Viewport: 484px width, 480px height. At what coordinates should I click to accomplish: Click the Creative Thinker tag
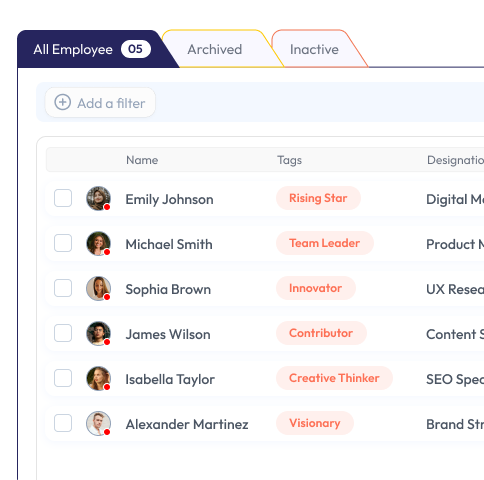point(334,378)
